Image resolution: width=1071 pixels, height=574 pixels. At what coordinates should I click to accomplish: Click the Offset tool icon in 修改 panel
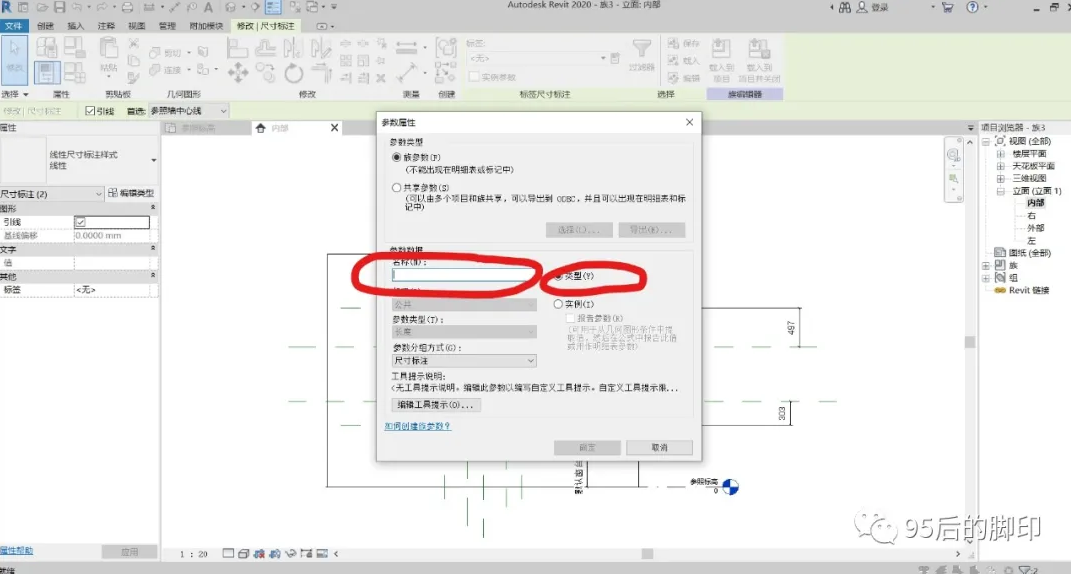click(265, 48)
